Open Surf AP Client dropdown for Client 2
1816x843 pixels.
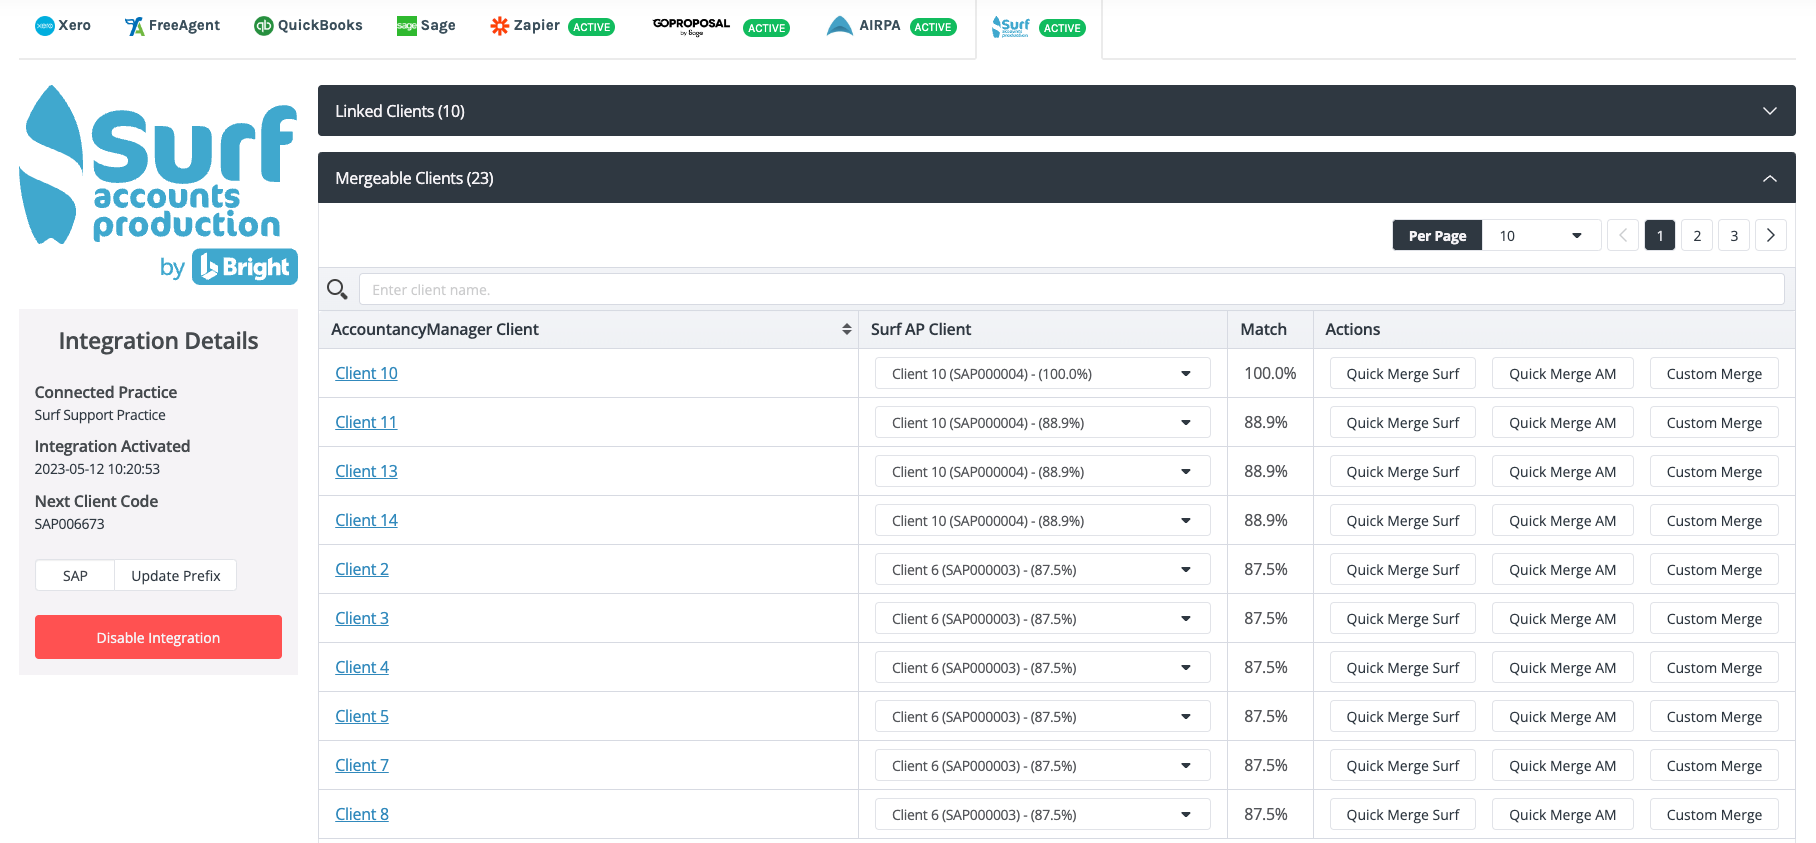tap(1042, 570)
